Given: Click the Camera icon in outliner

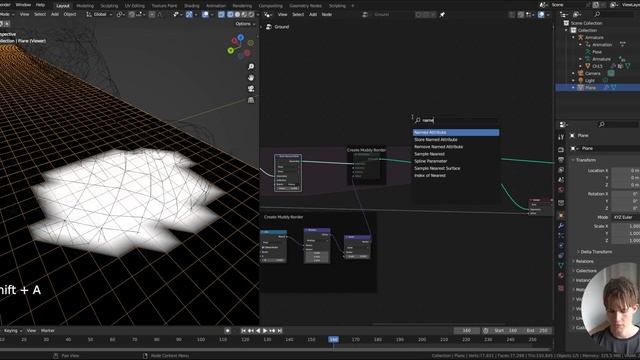Looking at the screenshot, I should click(581, 73).
